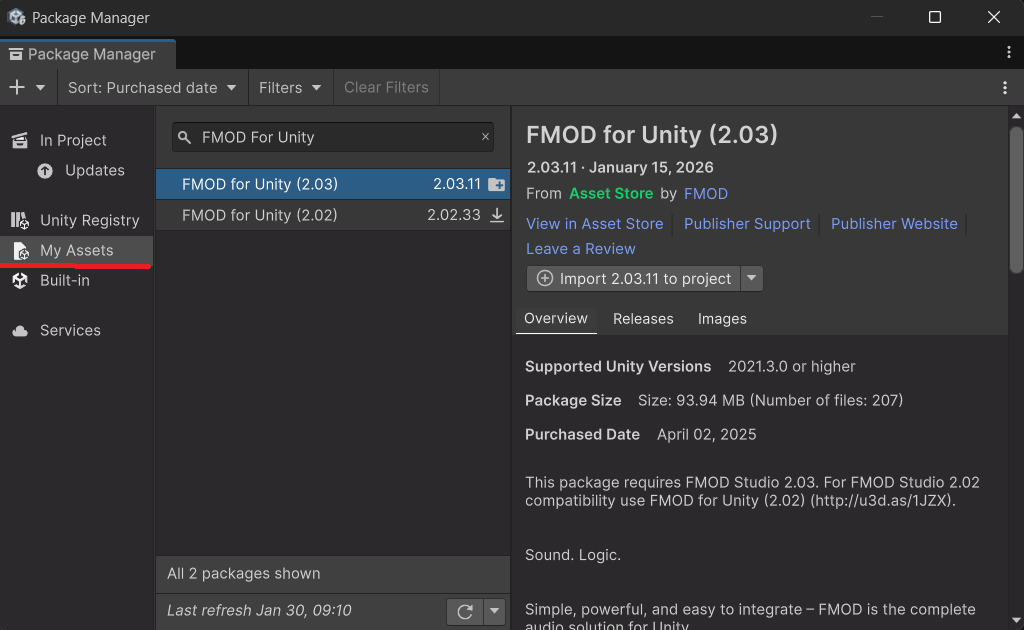Open the Images tab
The height and width of the screenshot is (630, 1024).
click(x=721, y=318)
